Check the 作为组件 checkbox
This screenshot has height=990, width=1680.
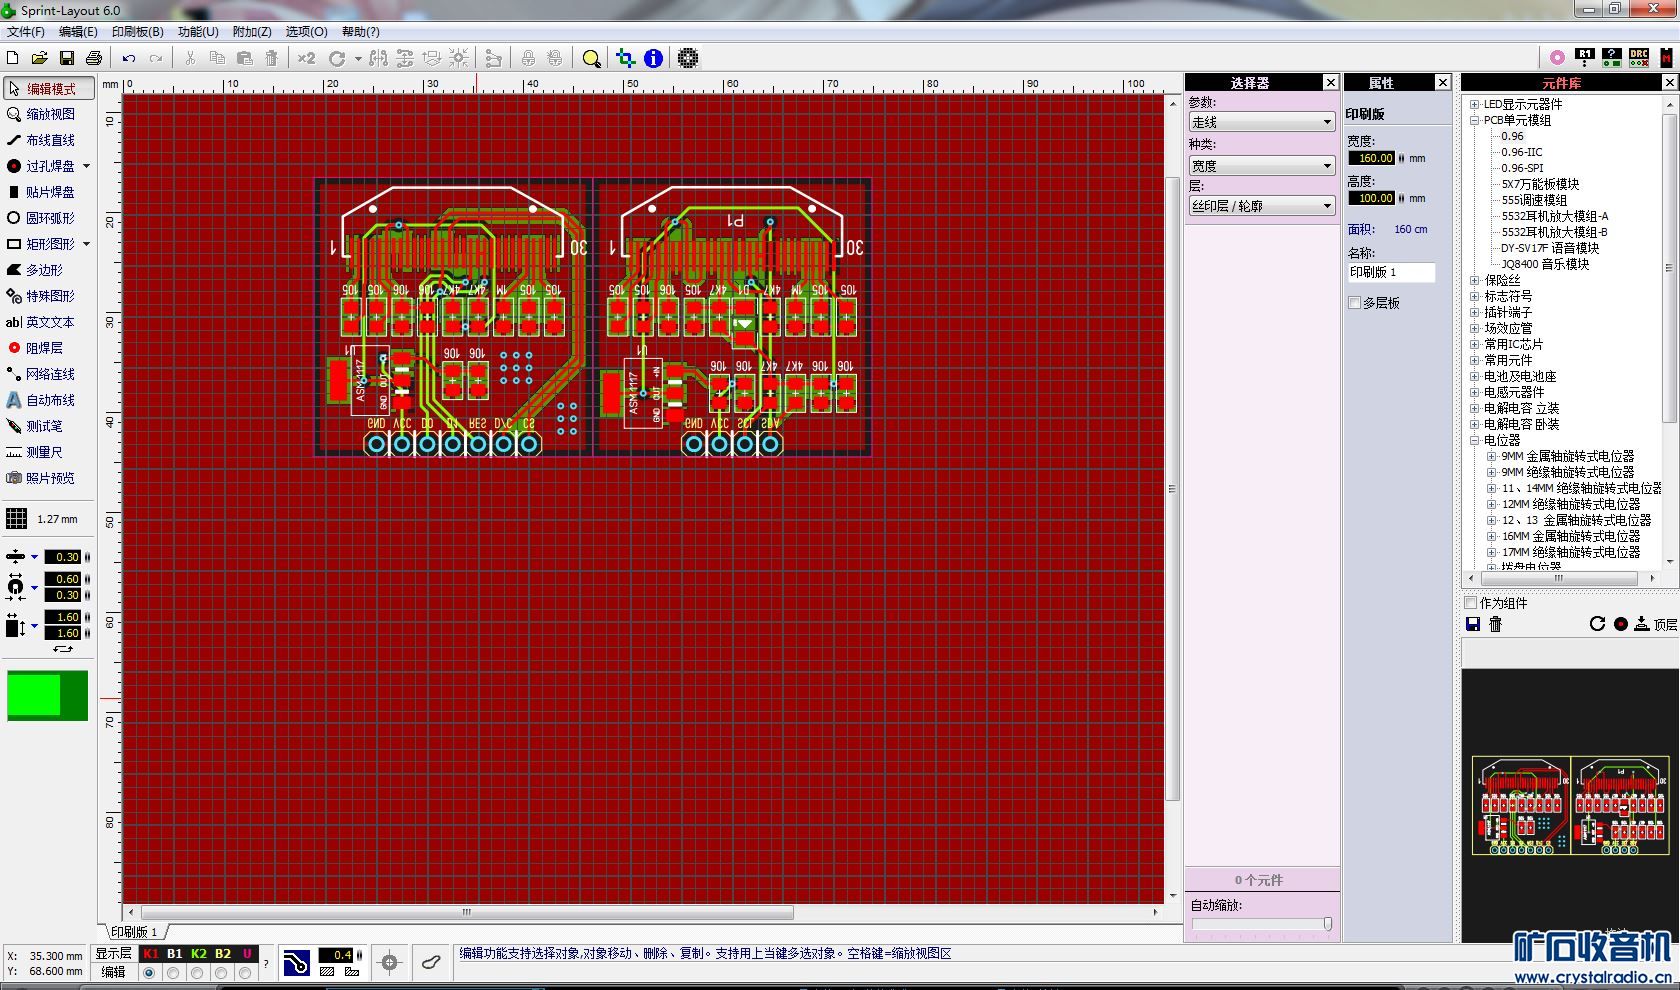(1471, 603)
